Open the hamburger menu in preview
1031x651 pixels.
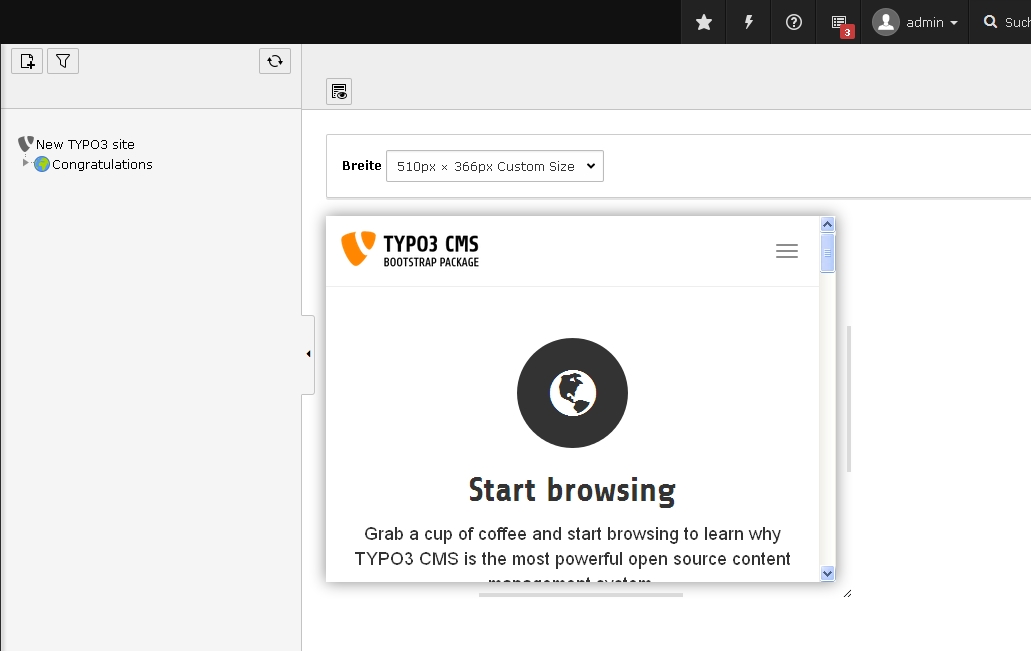tap(786, 251)
